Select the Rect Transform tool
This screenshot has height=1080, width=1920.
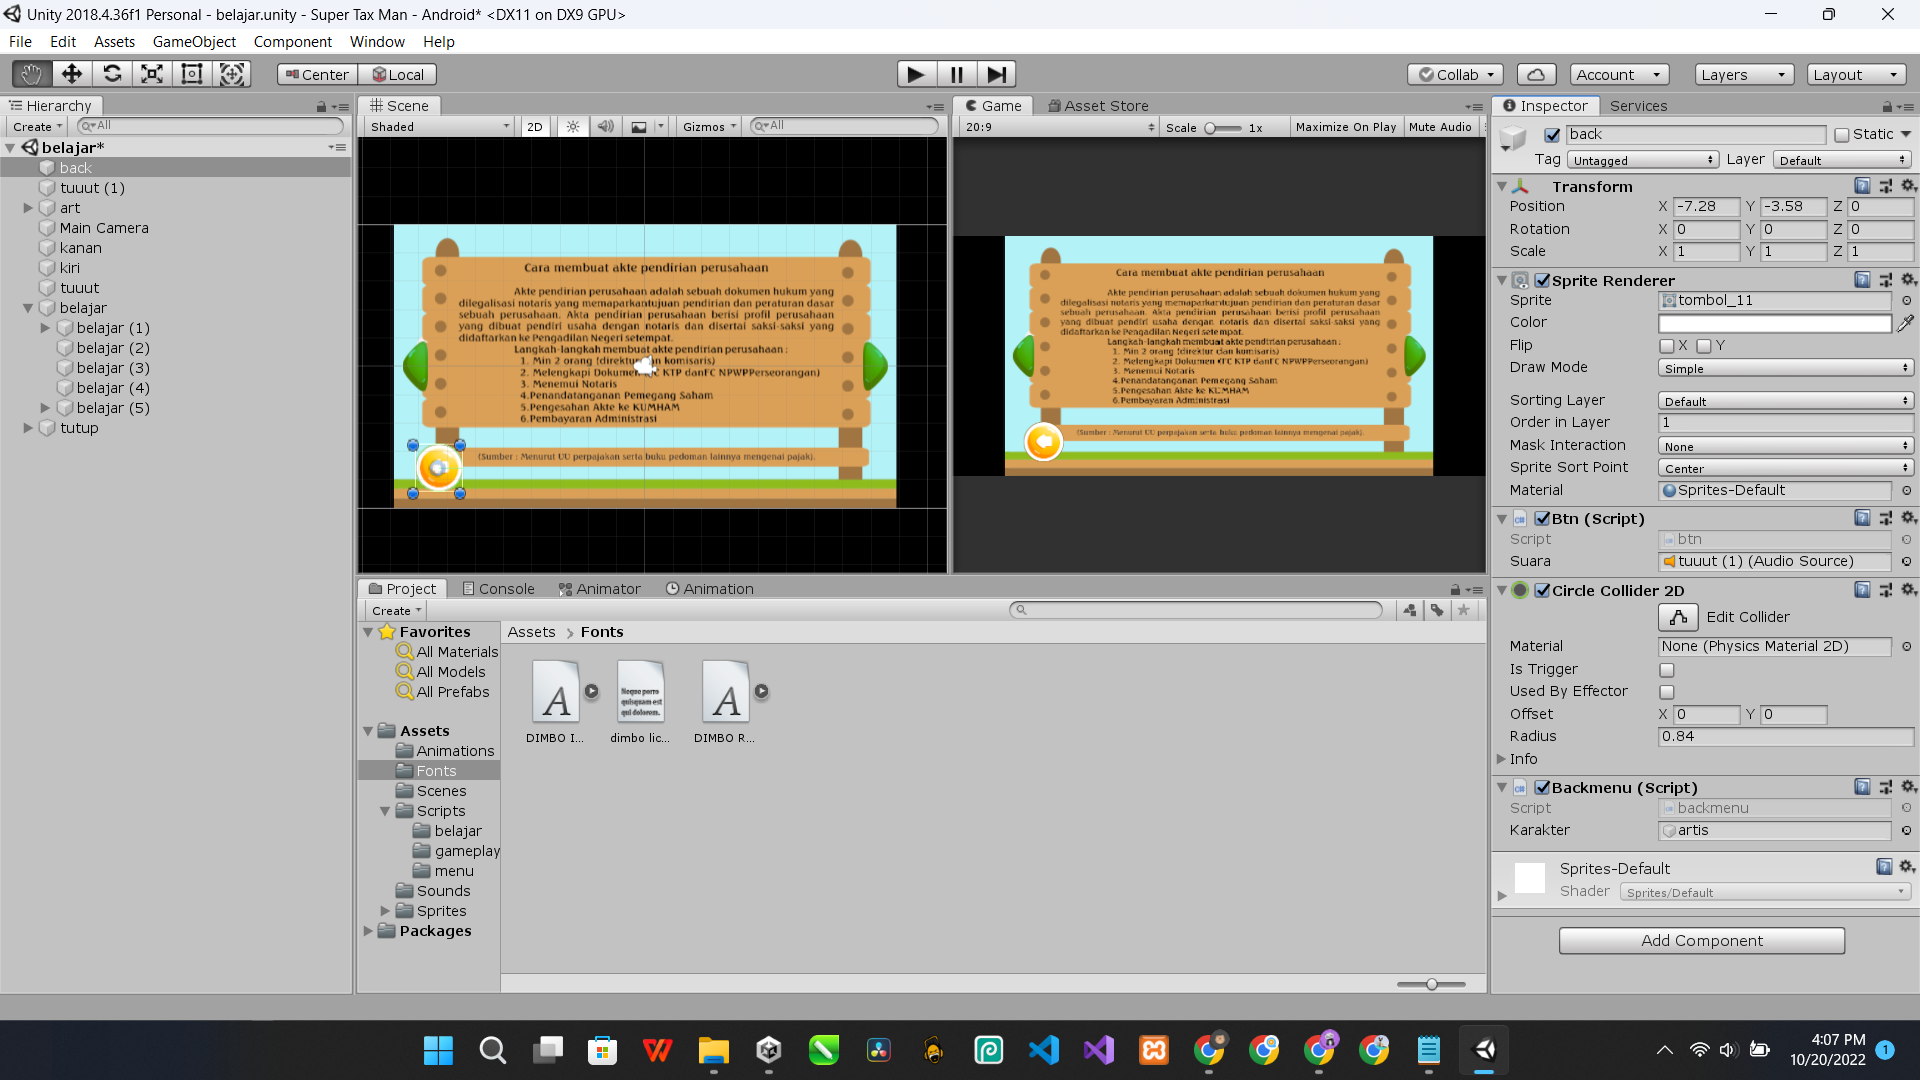(x=192, y=74)
